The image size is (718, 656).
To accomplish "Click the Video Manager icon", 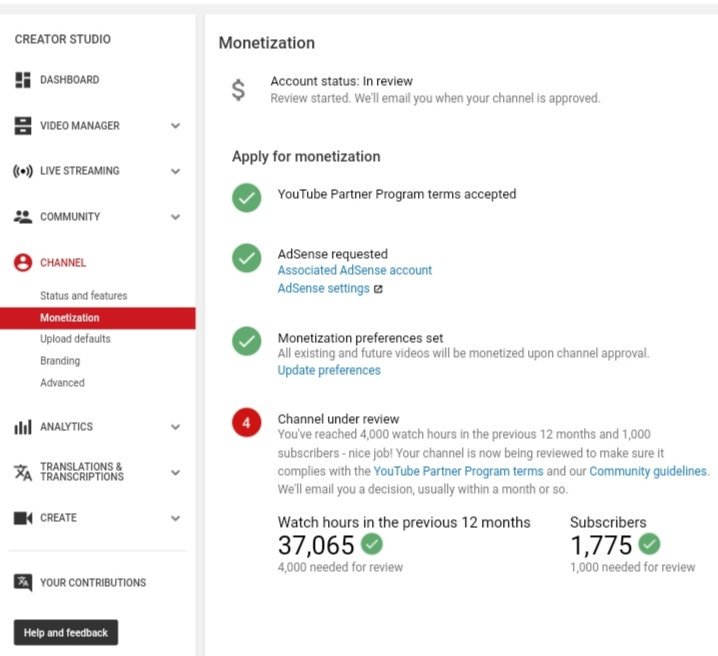I will (23, 125).
